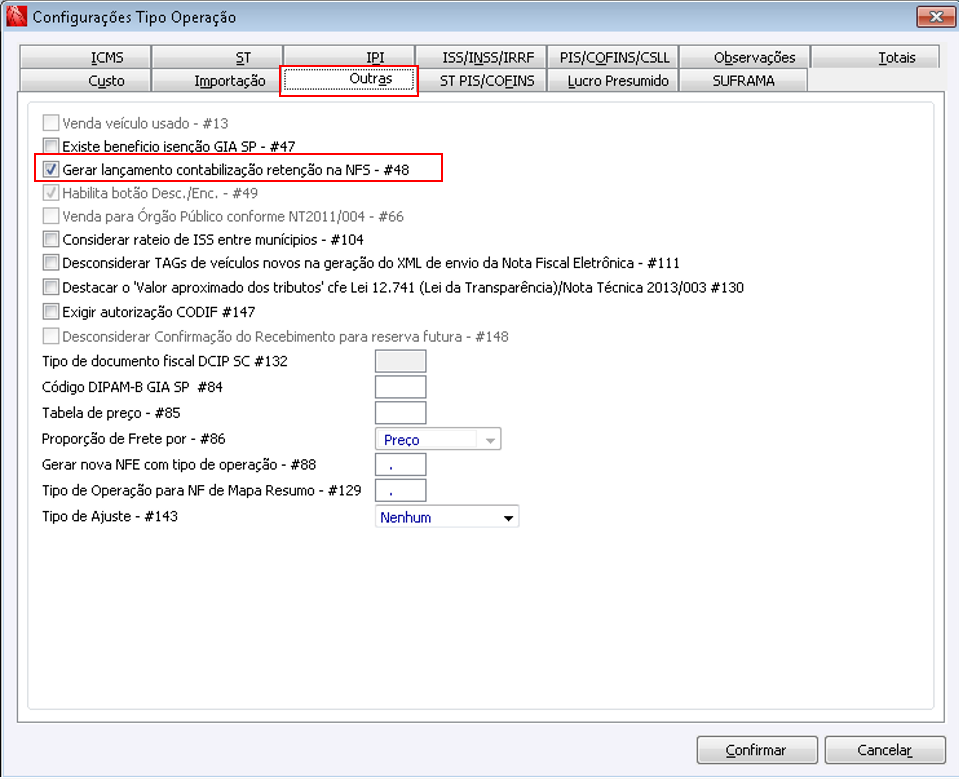Enable Existe beneficio isenção GIA SP checkbox

[x=51, y=146]
